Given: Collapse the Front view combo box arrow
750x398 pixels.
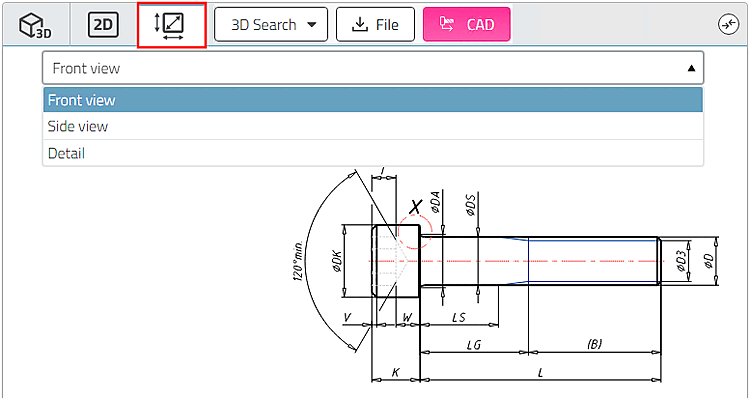Looking at the screenshot, I should (x=691, y=68).
